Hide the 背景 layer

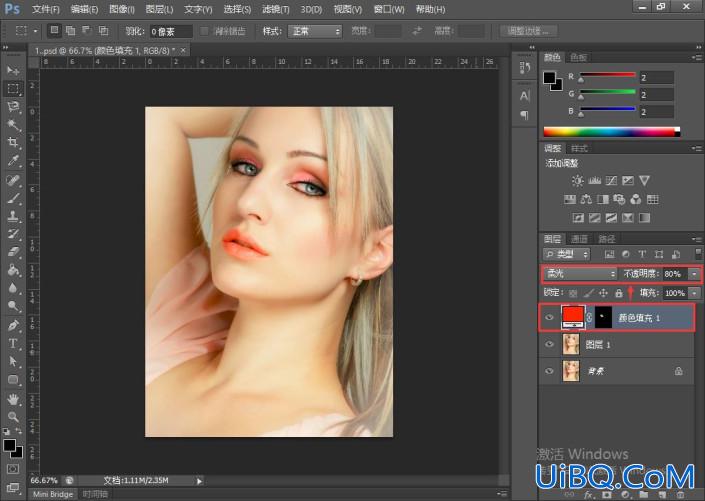pyautogui.click(x=549, y=371)
